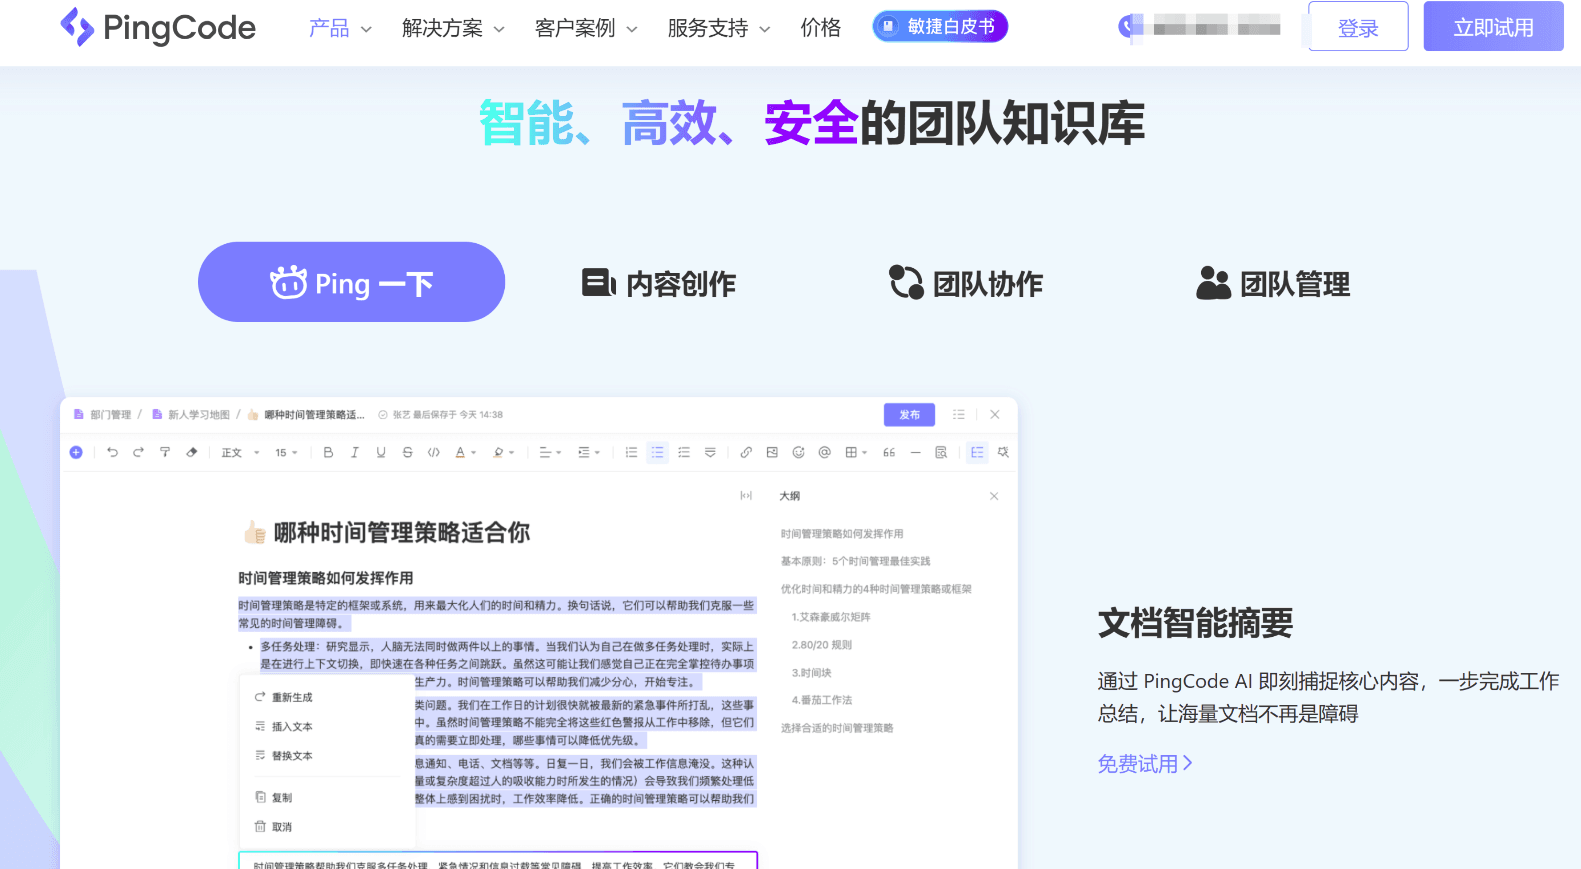1581x869 pixels.
Task: Click the collapse block toolbar icon
Action: [x=710, y=453]
